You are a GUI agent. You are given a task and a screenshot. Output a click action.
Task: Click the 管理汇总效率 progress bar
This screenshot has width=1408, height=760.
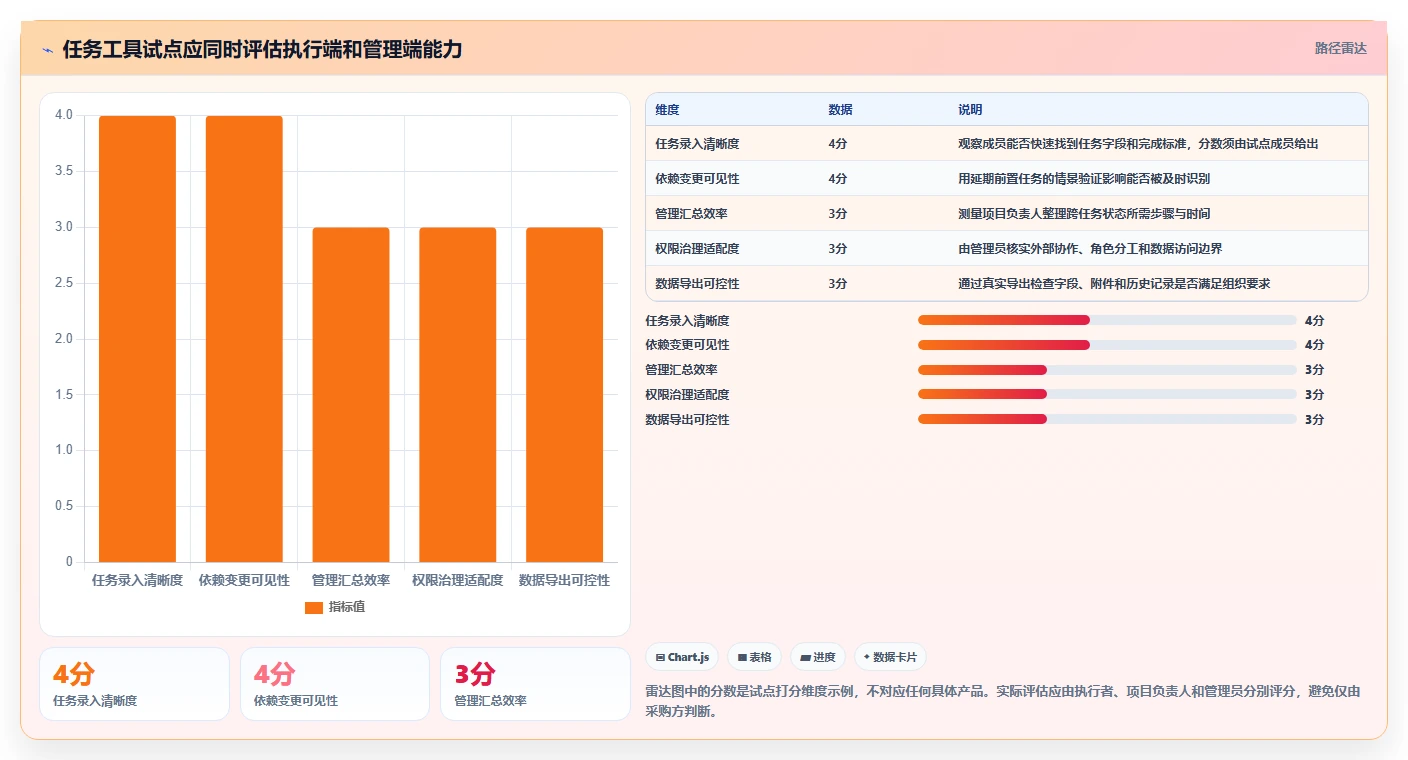[x=1107, y=369]
